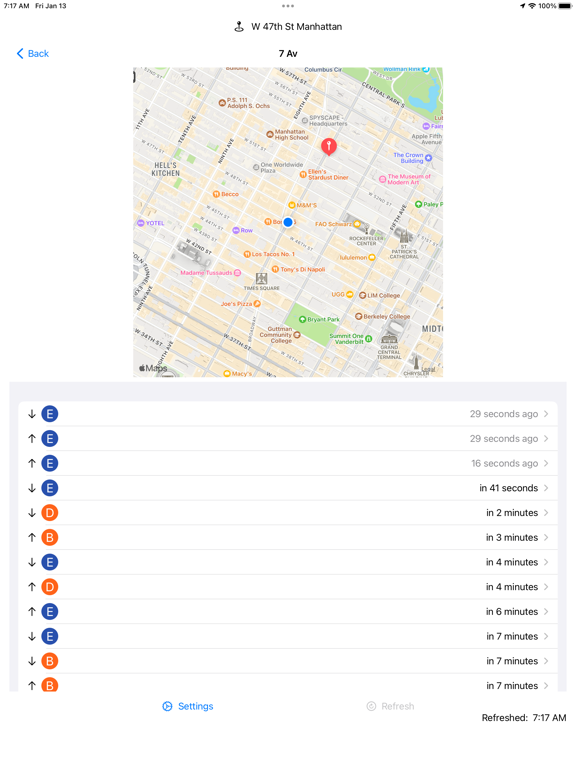The height and width of the screenshot is (768, 576).
Task: Tap the Times Square landmark icon
Action: click(262, 279)
